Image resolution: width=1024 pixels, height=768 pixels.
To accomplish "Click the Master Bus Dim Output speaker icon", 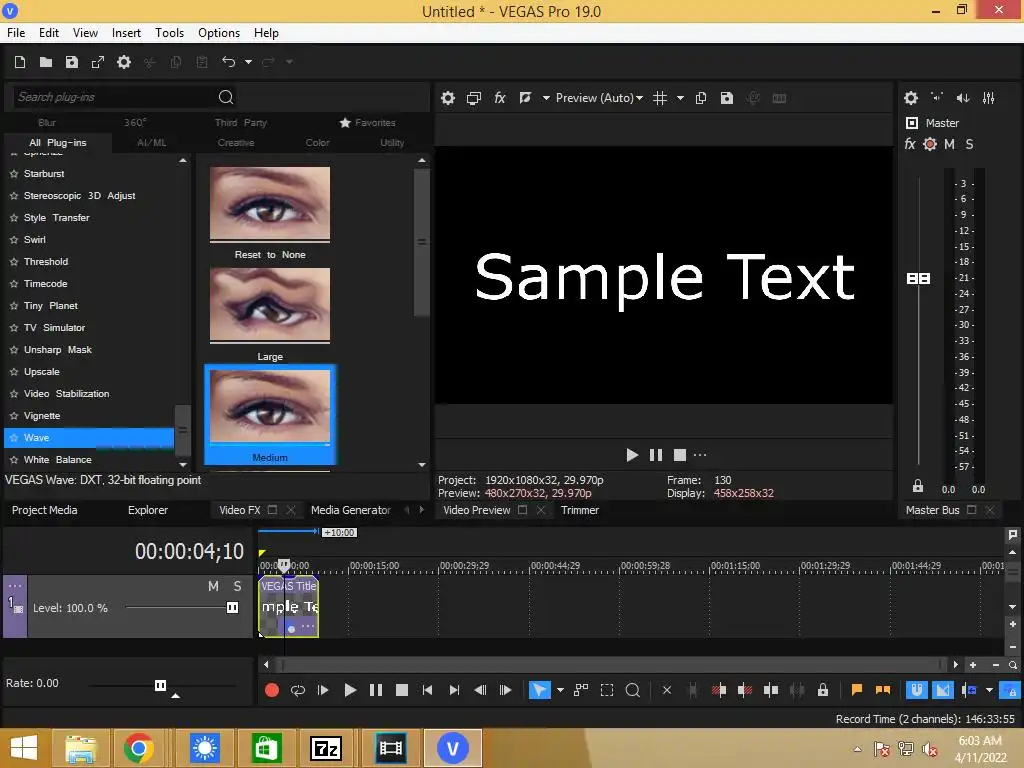I will (963, 98).
